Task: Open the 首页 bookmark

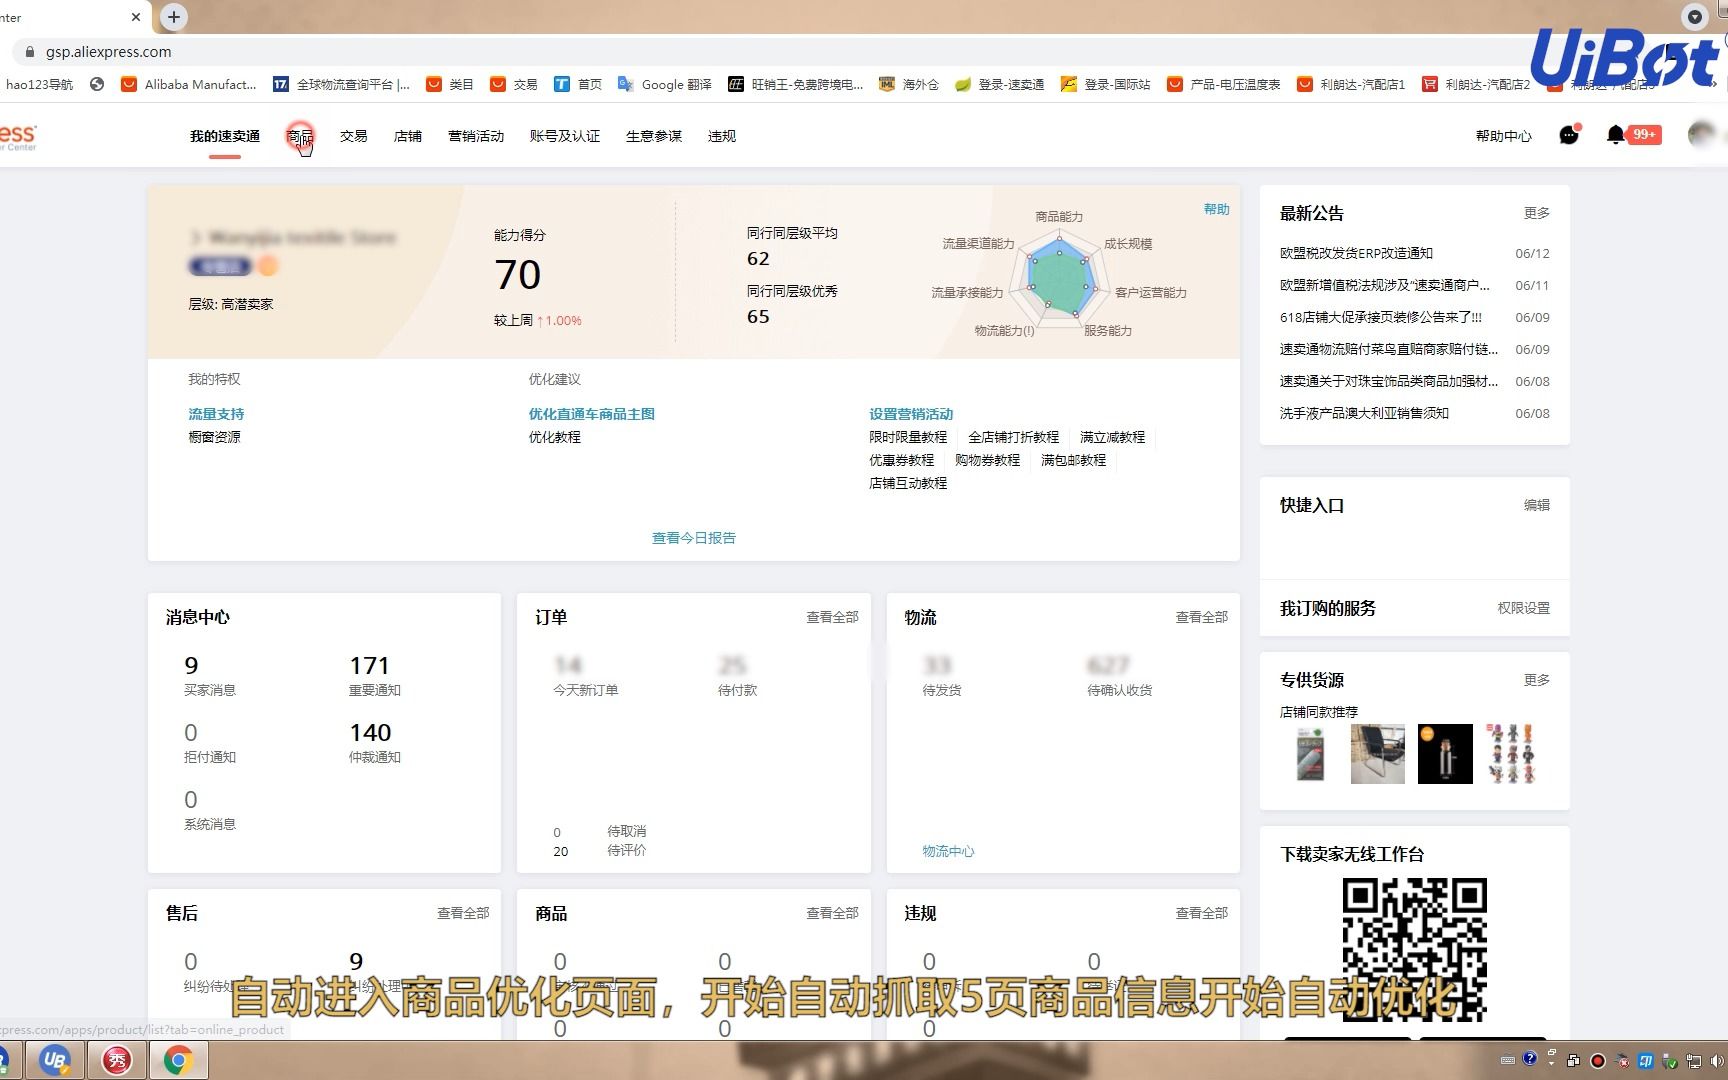Action: pos(578,85)
